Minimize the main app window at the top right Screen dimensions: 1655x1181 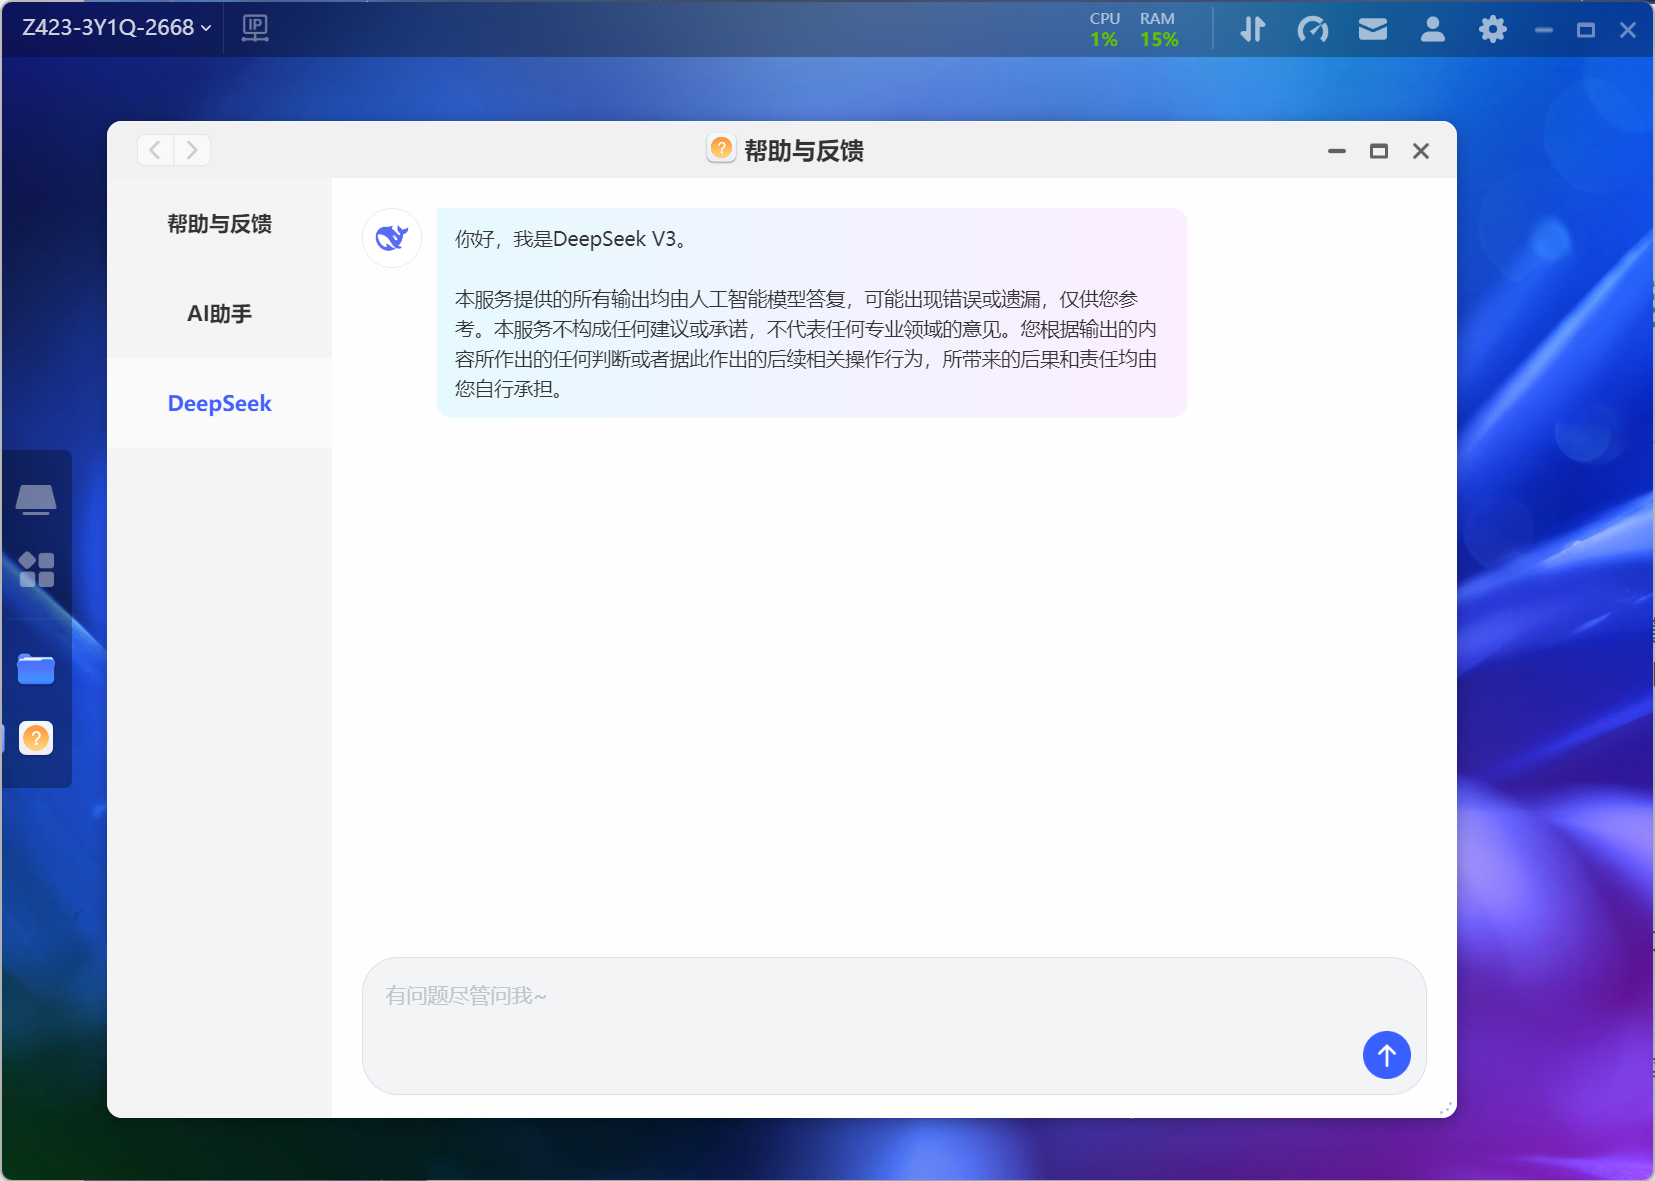pos(1544,30)
